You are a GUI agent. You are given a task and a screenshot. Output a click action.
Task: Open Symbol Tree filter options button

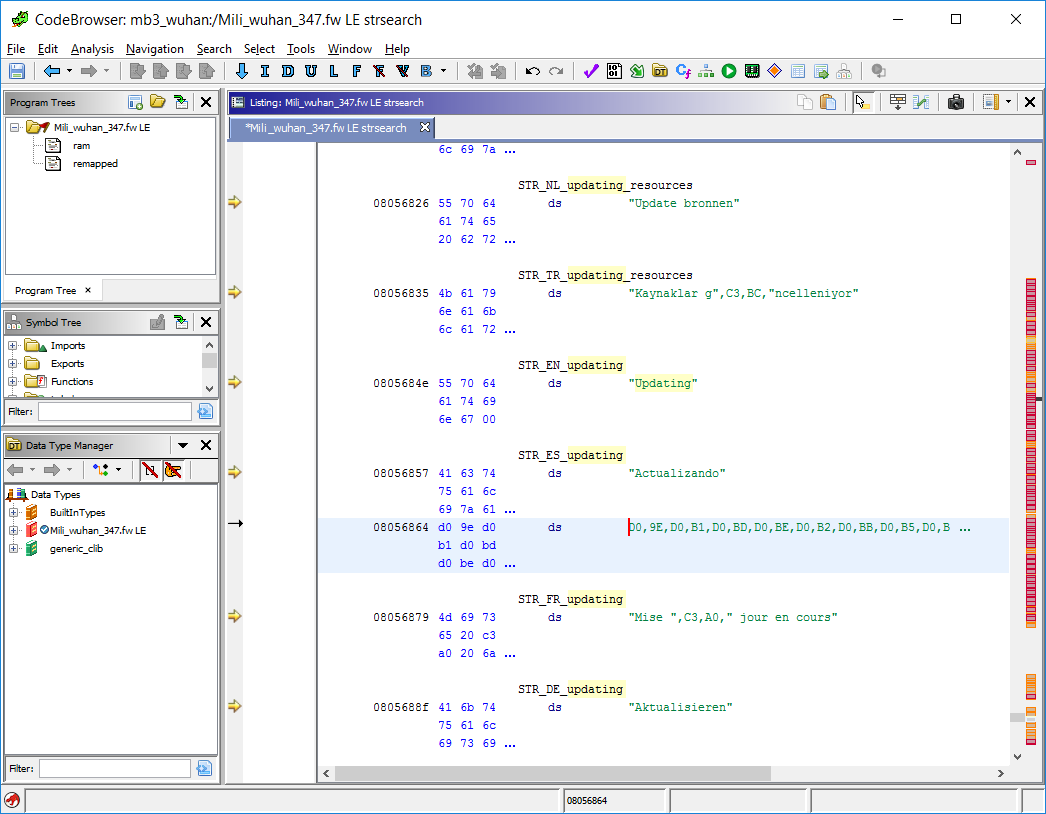coord(205,412)
